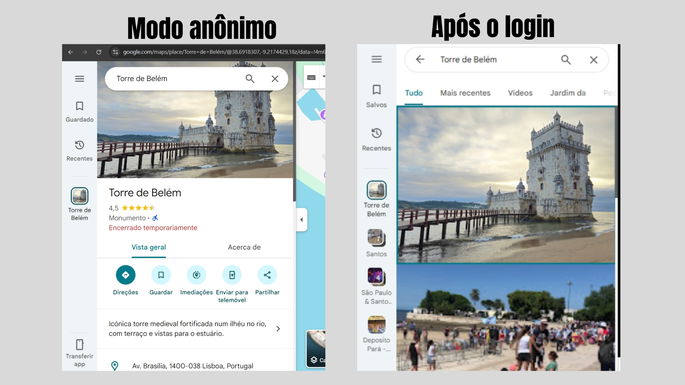
Task: Open hamburger menu in logged-in window
Action: coord(377,59)
